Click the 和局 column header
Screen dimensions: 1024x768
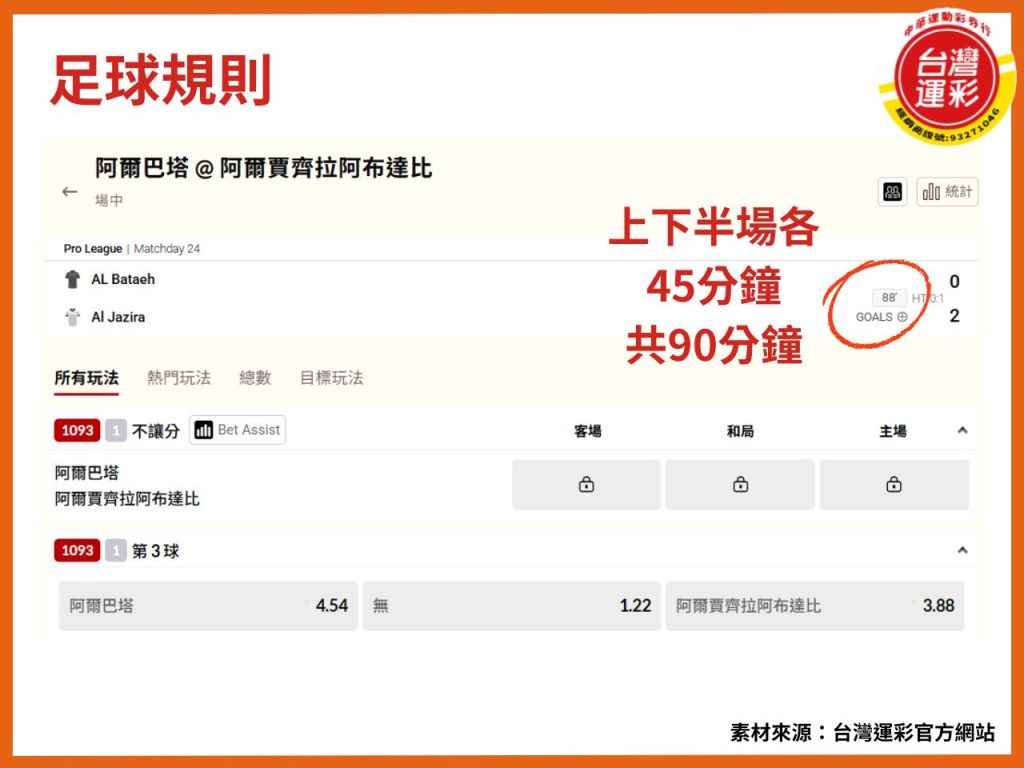[x=740, y=431]
